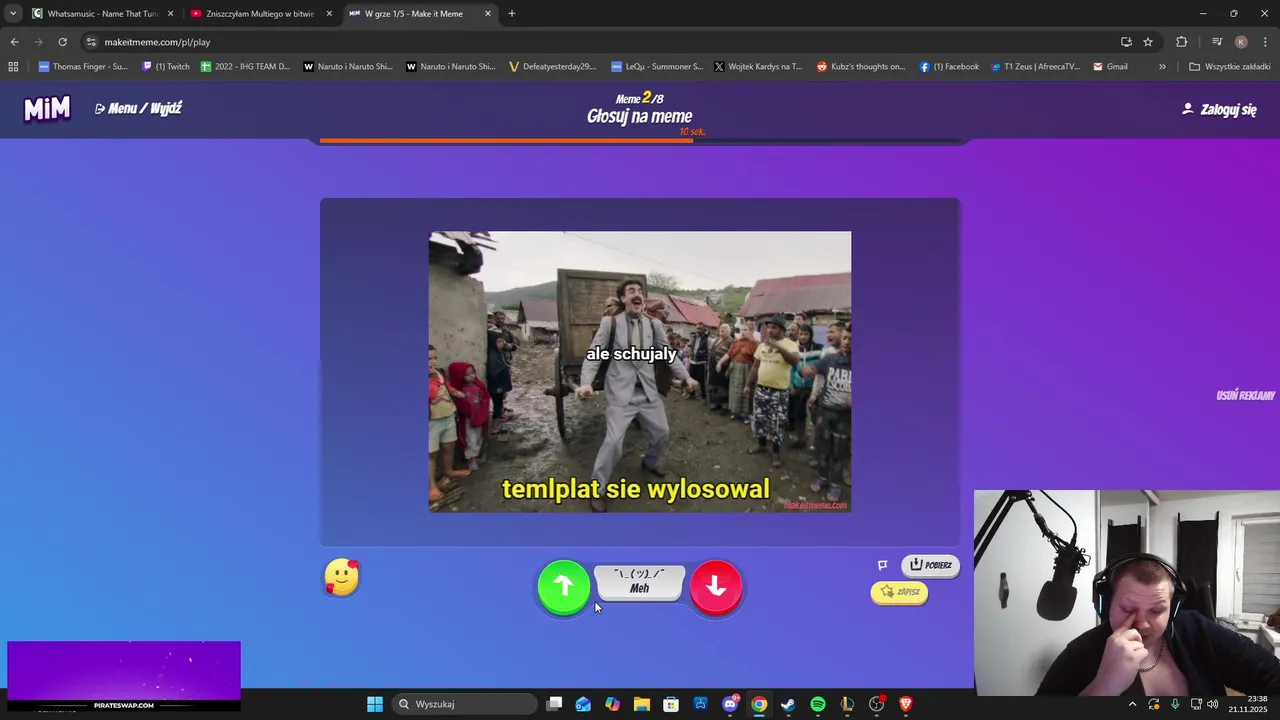Open the emoji reaction smiley
1280x720 pixels.
click(342, 578)
